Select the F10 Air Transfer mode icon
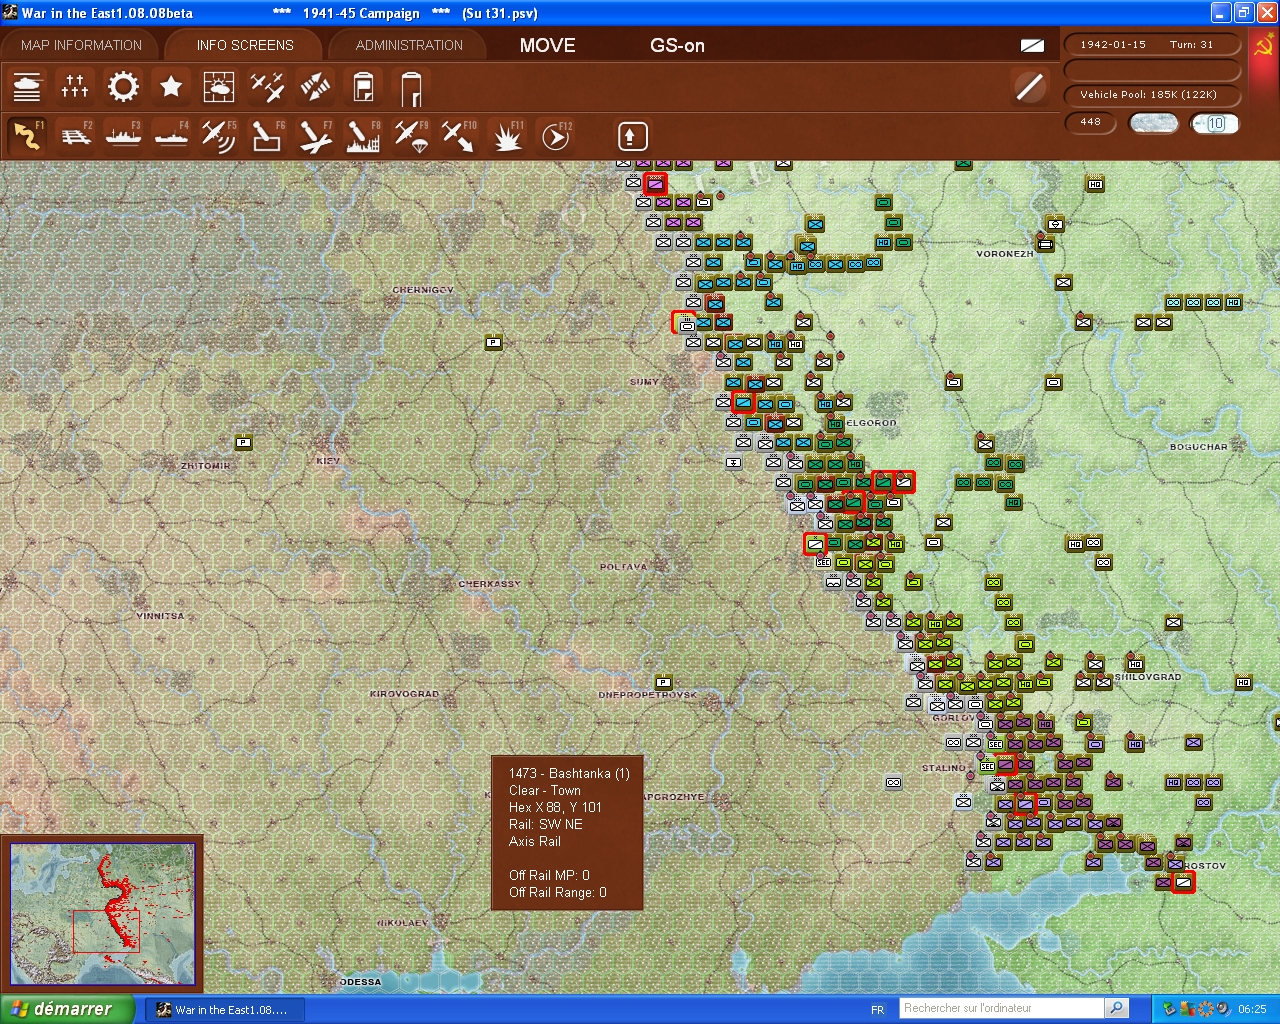 459,135
